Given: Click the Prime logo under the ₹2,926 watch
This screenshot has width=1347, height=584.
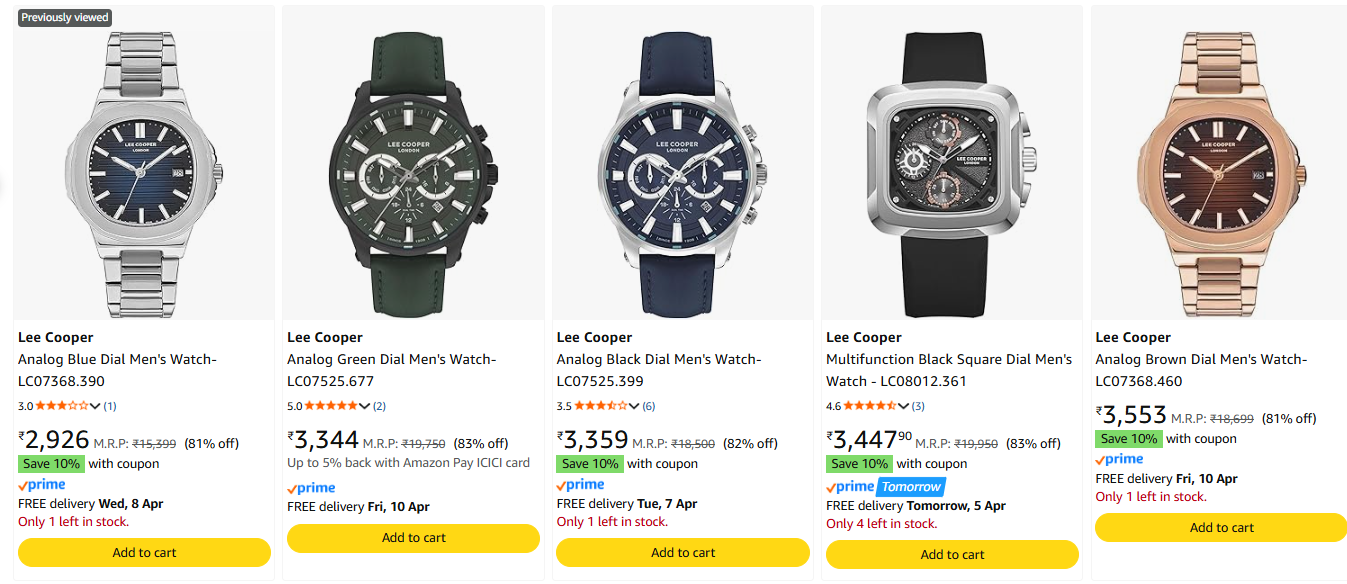Looking at the screenshot, I should (42, 484).
